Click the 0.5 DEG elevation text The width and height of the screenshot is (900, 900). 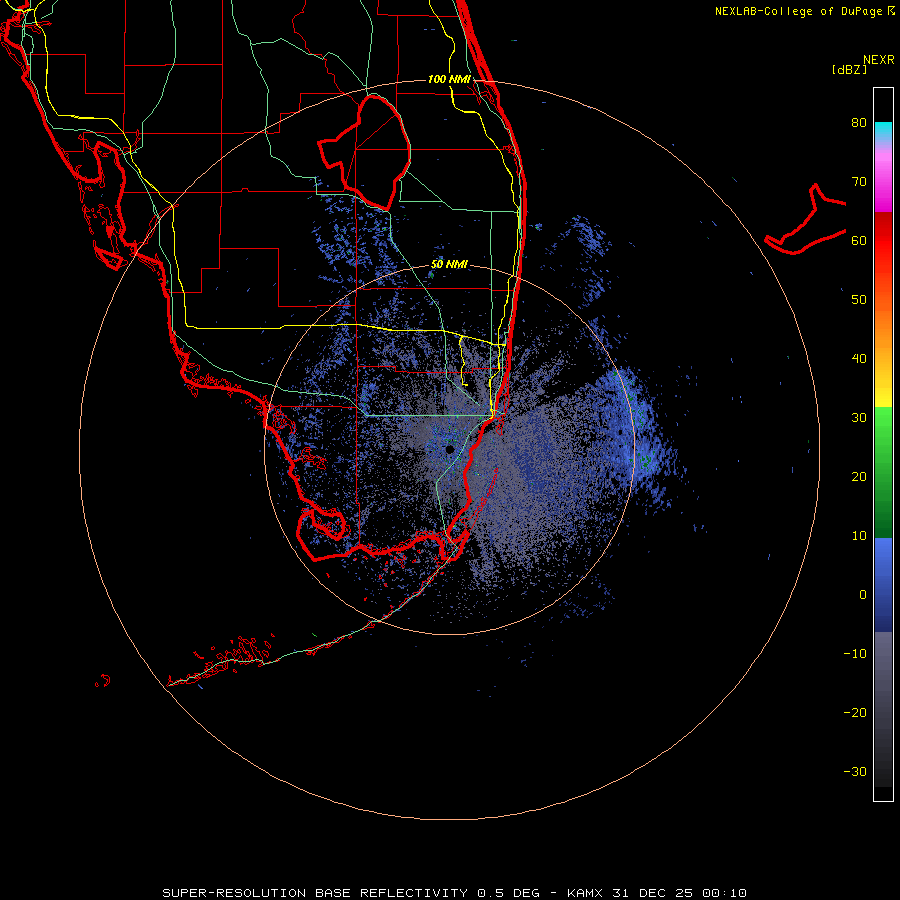509,893
